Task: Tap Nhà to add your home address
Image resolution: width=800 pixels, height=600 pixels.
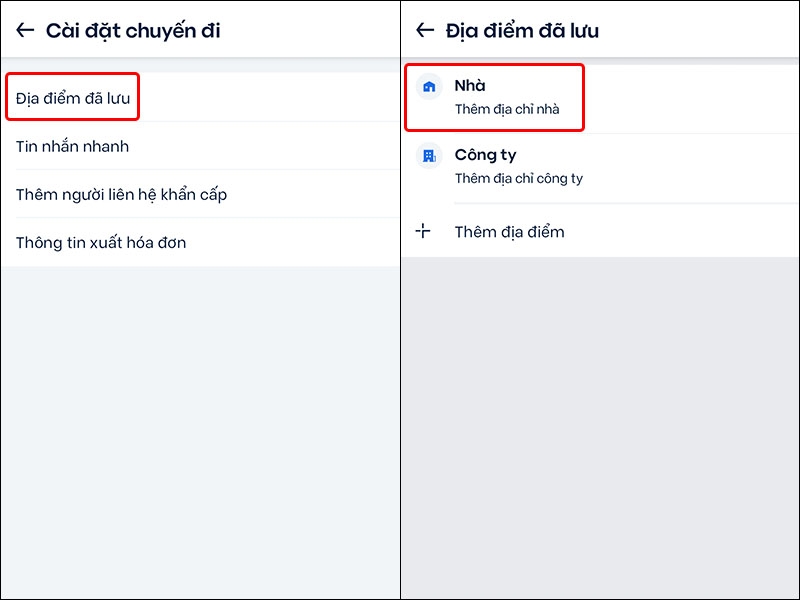Action: click(x=470, y=86)
